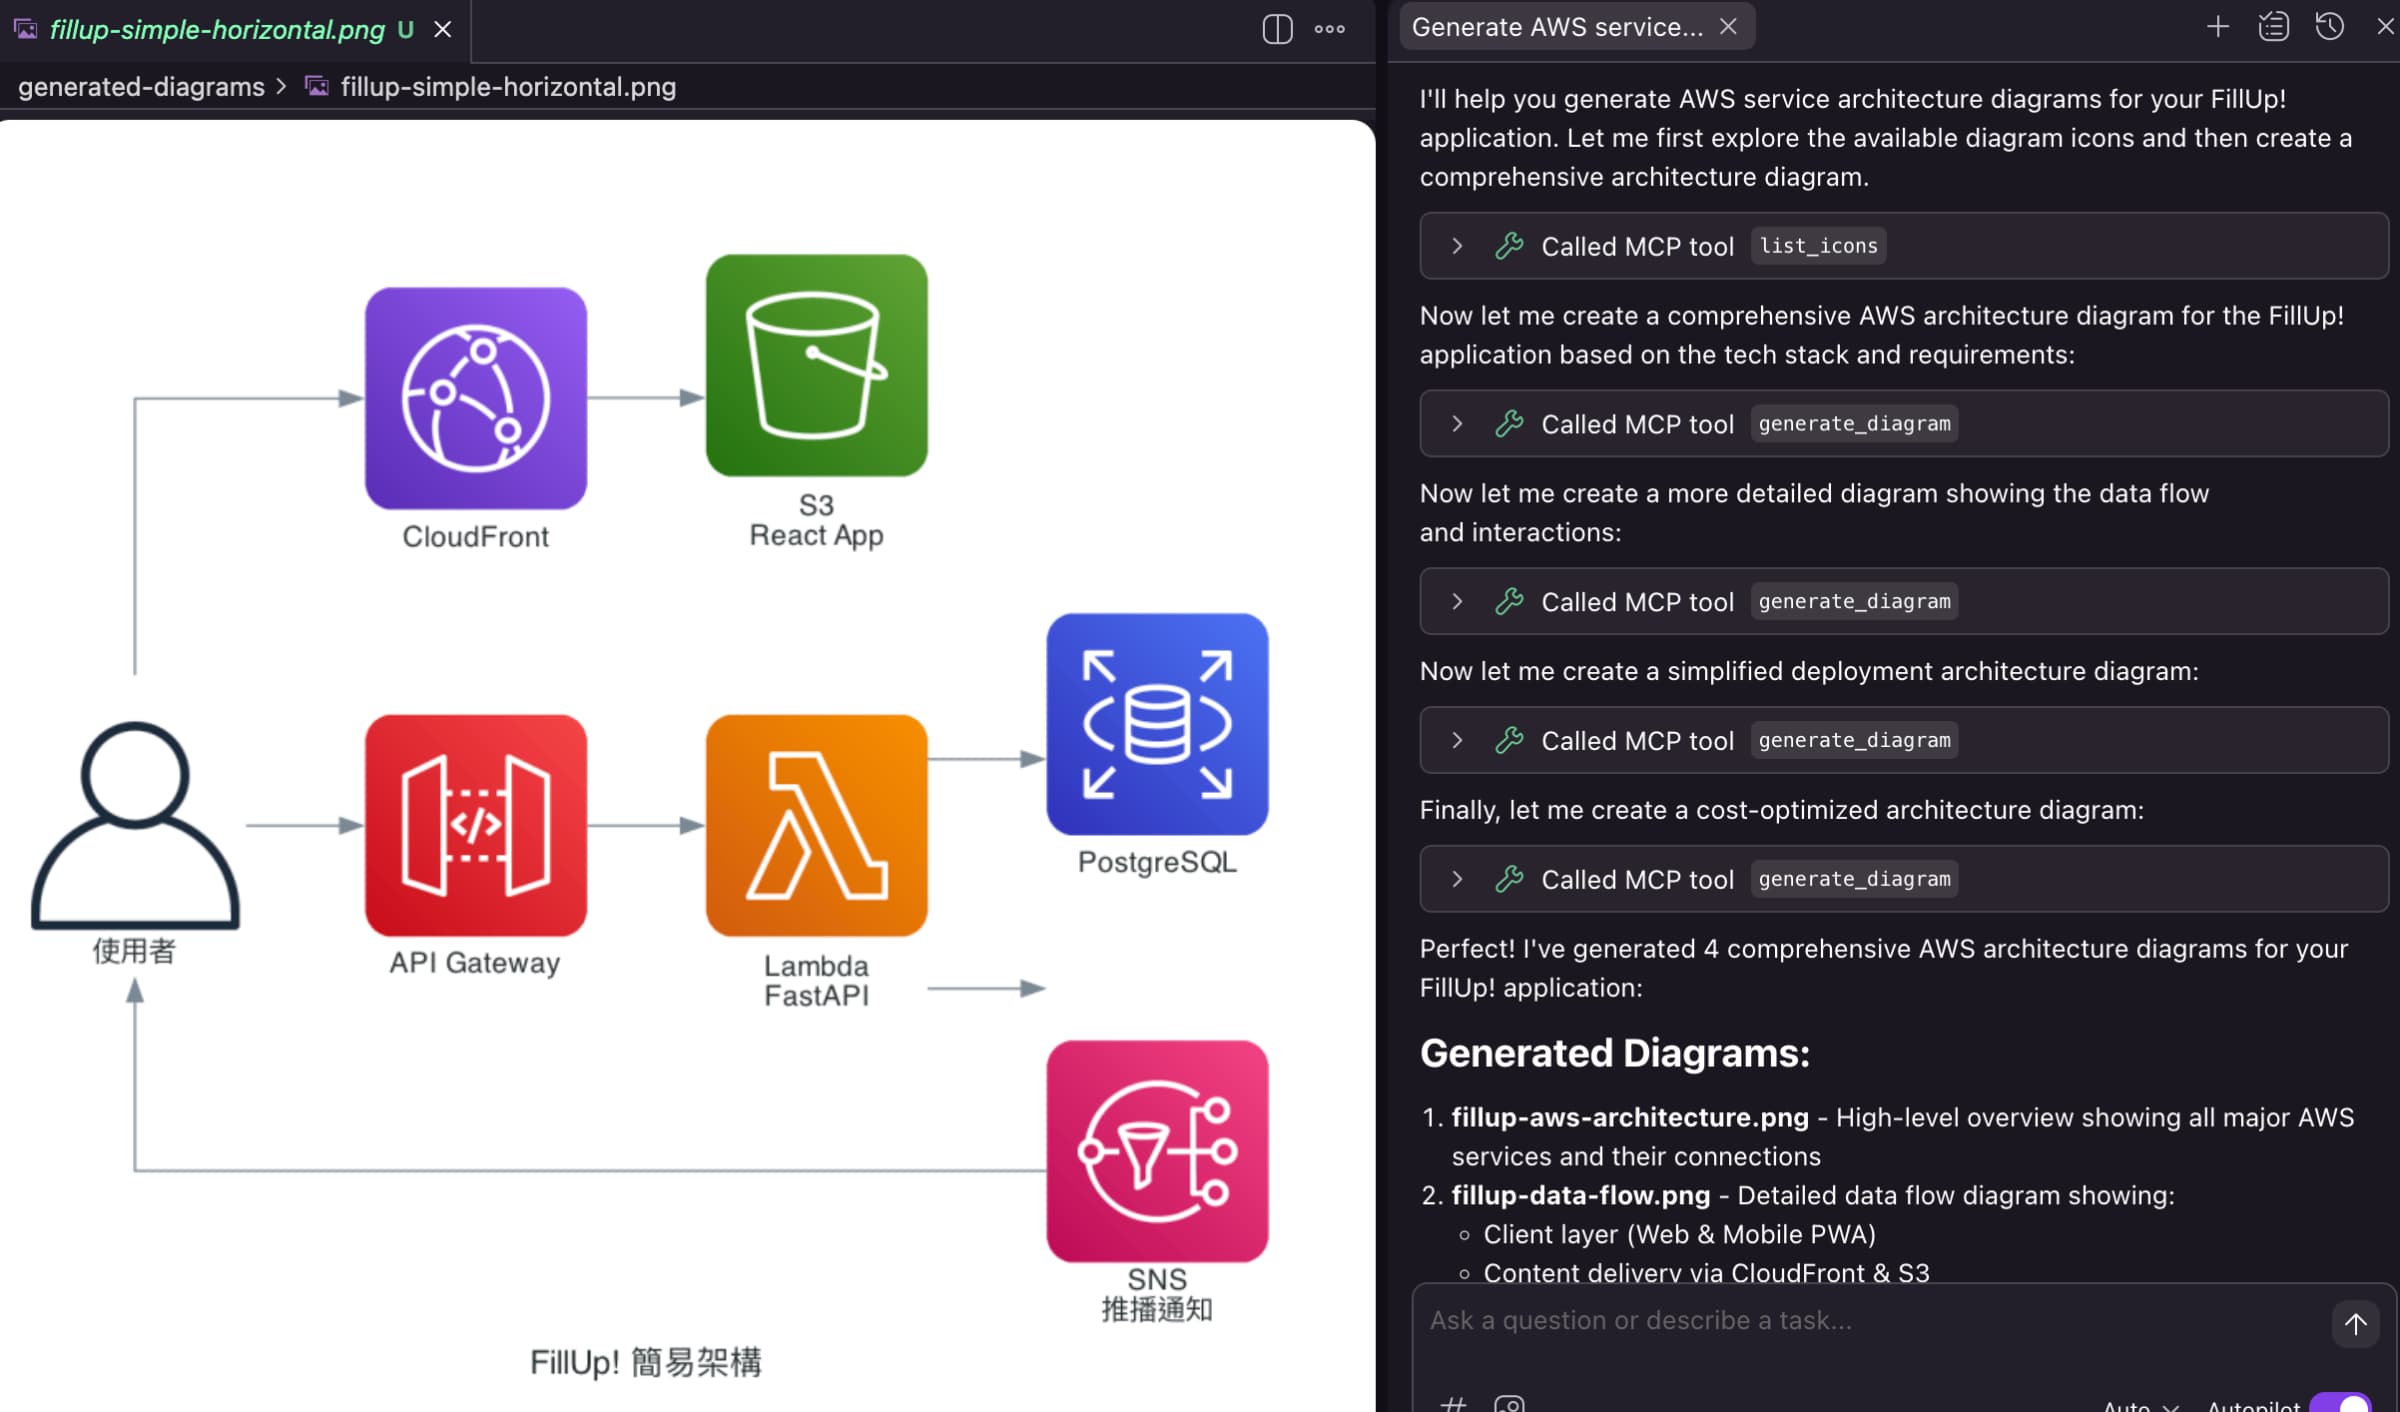2400x1412 pixels.
Task: Expand the first generate_diagram tool call
Action: 1457,423
